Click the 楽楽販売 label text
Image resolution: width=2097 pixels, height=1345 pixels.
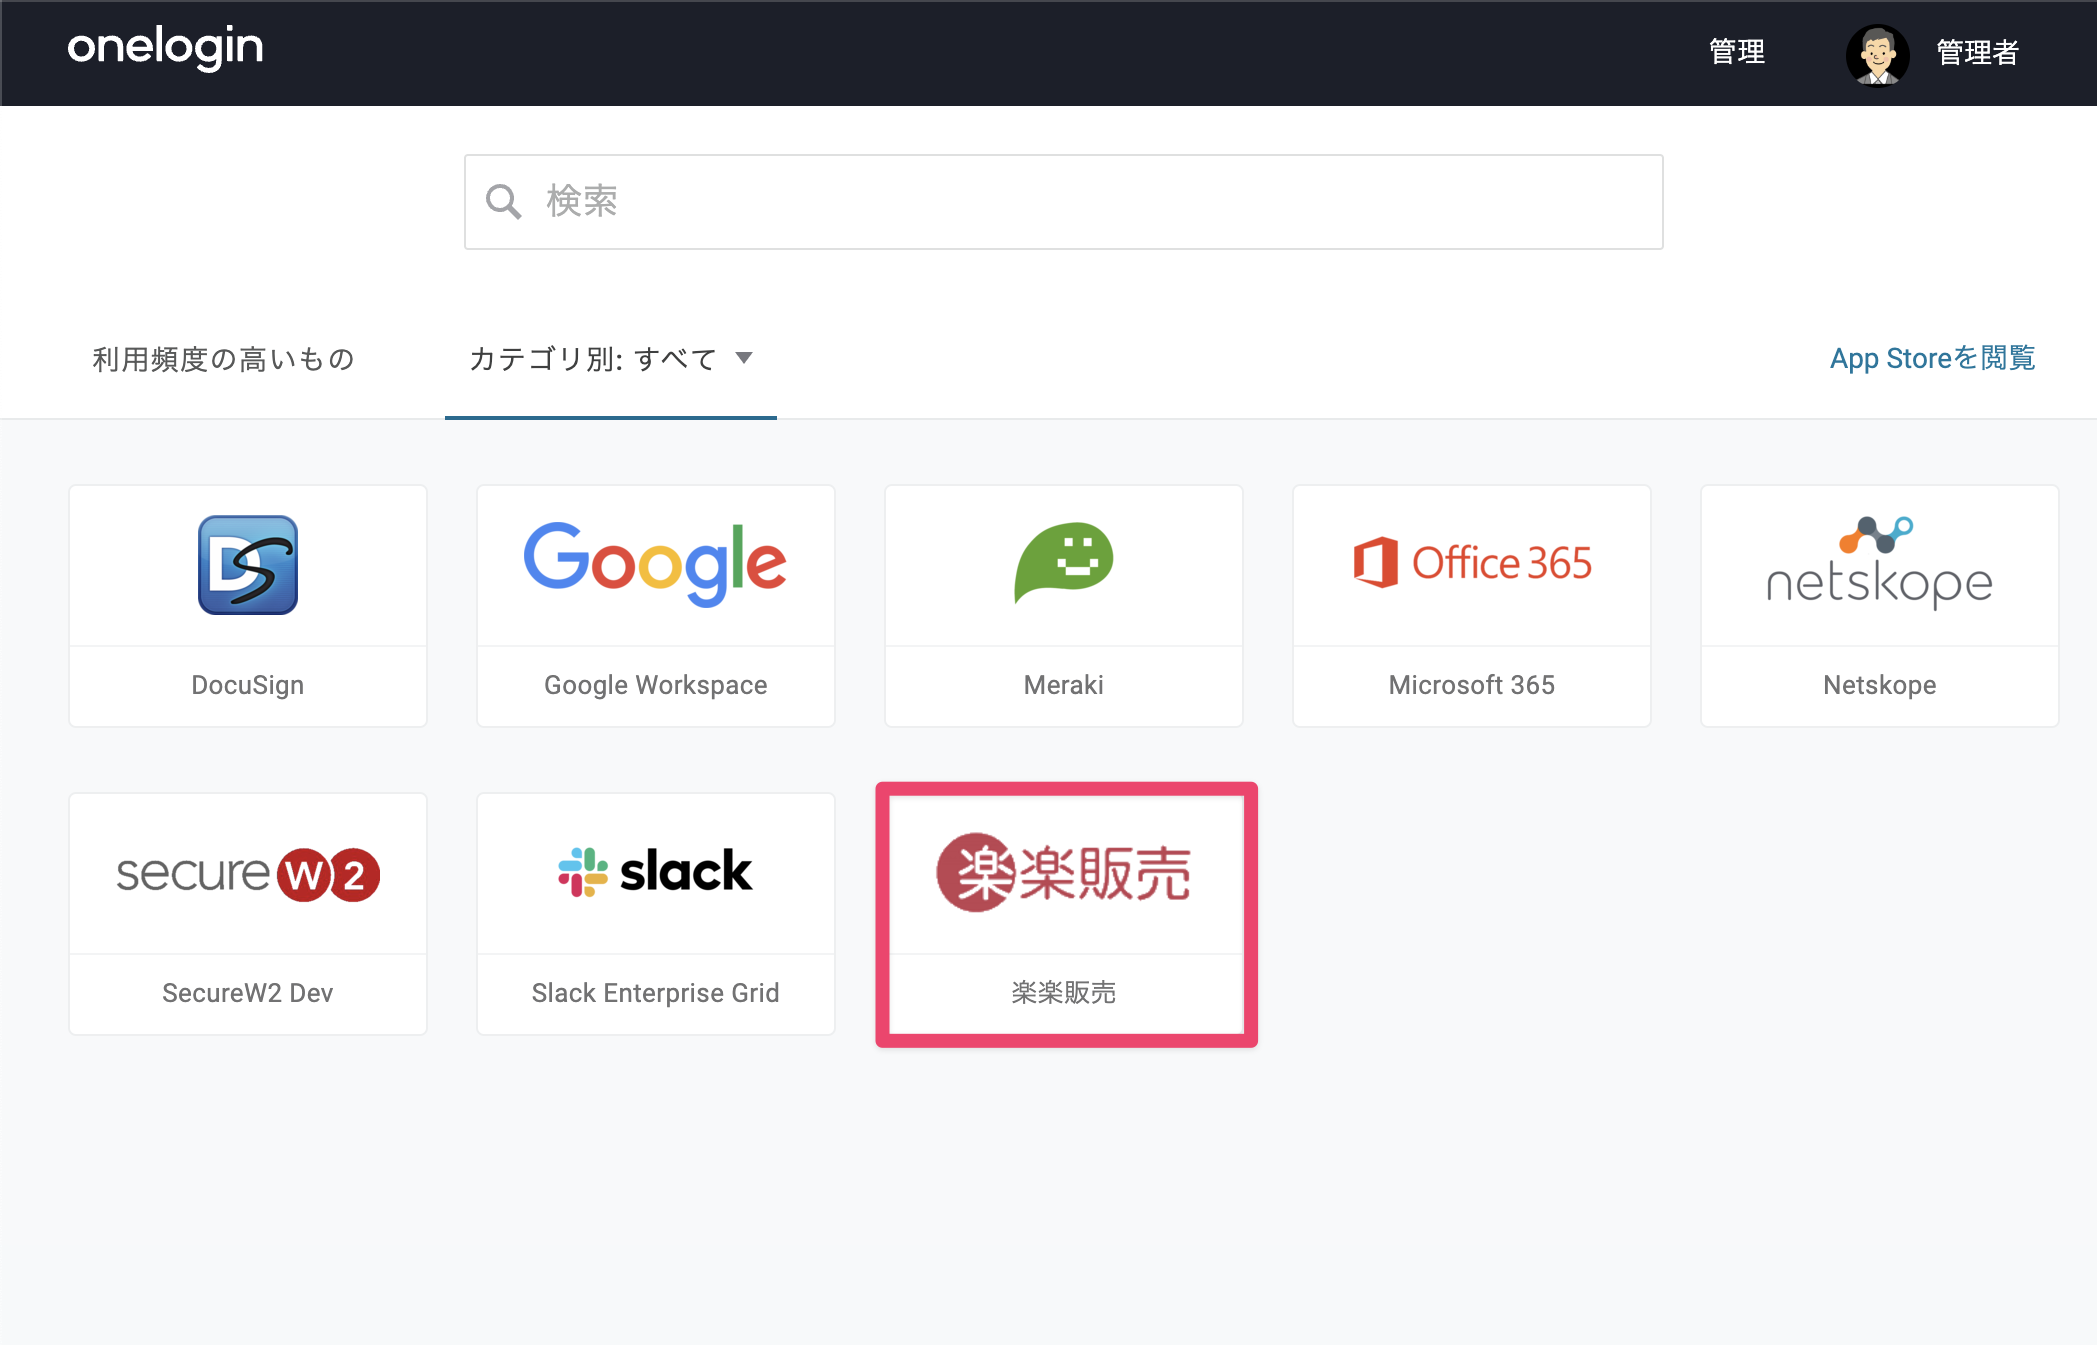(x=1064, y=992)
